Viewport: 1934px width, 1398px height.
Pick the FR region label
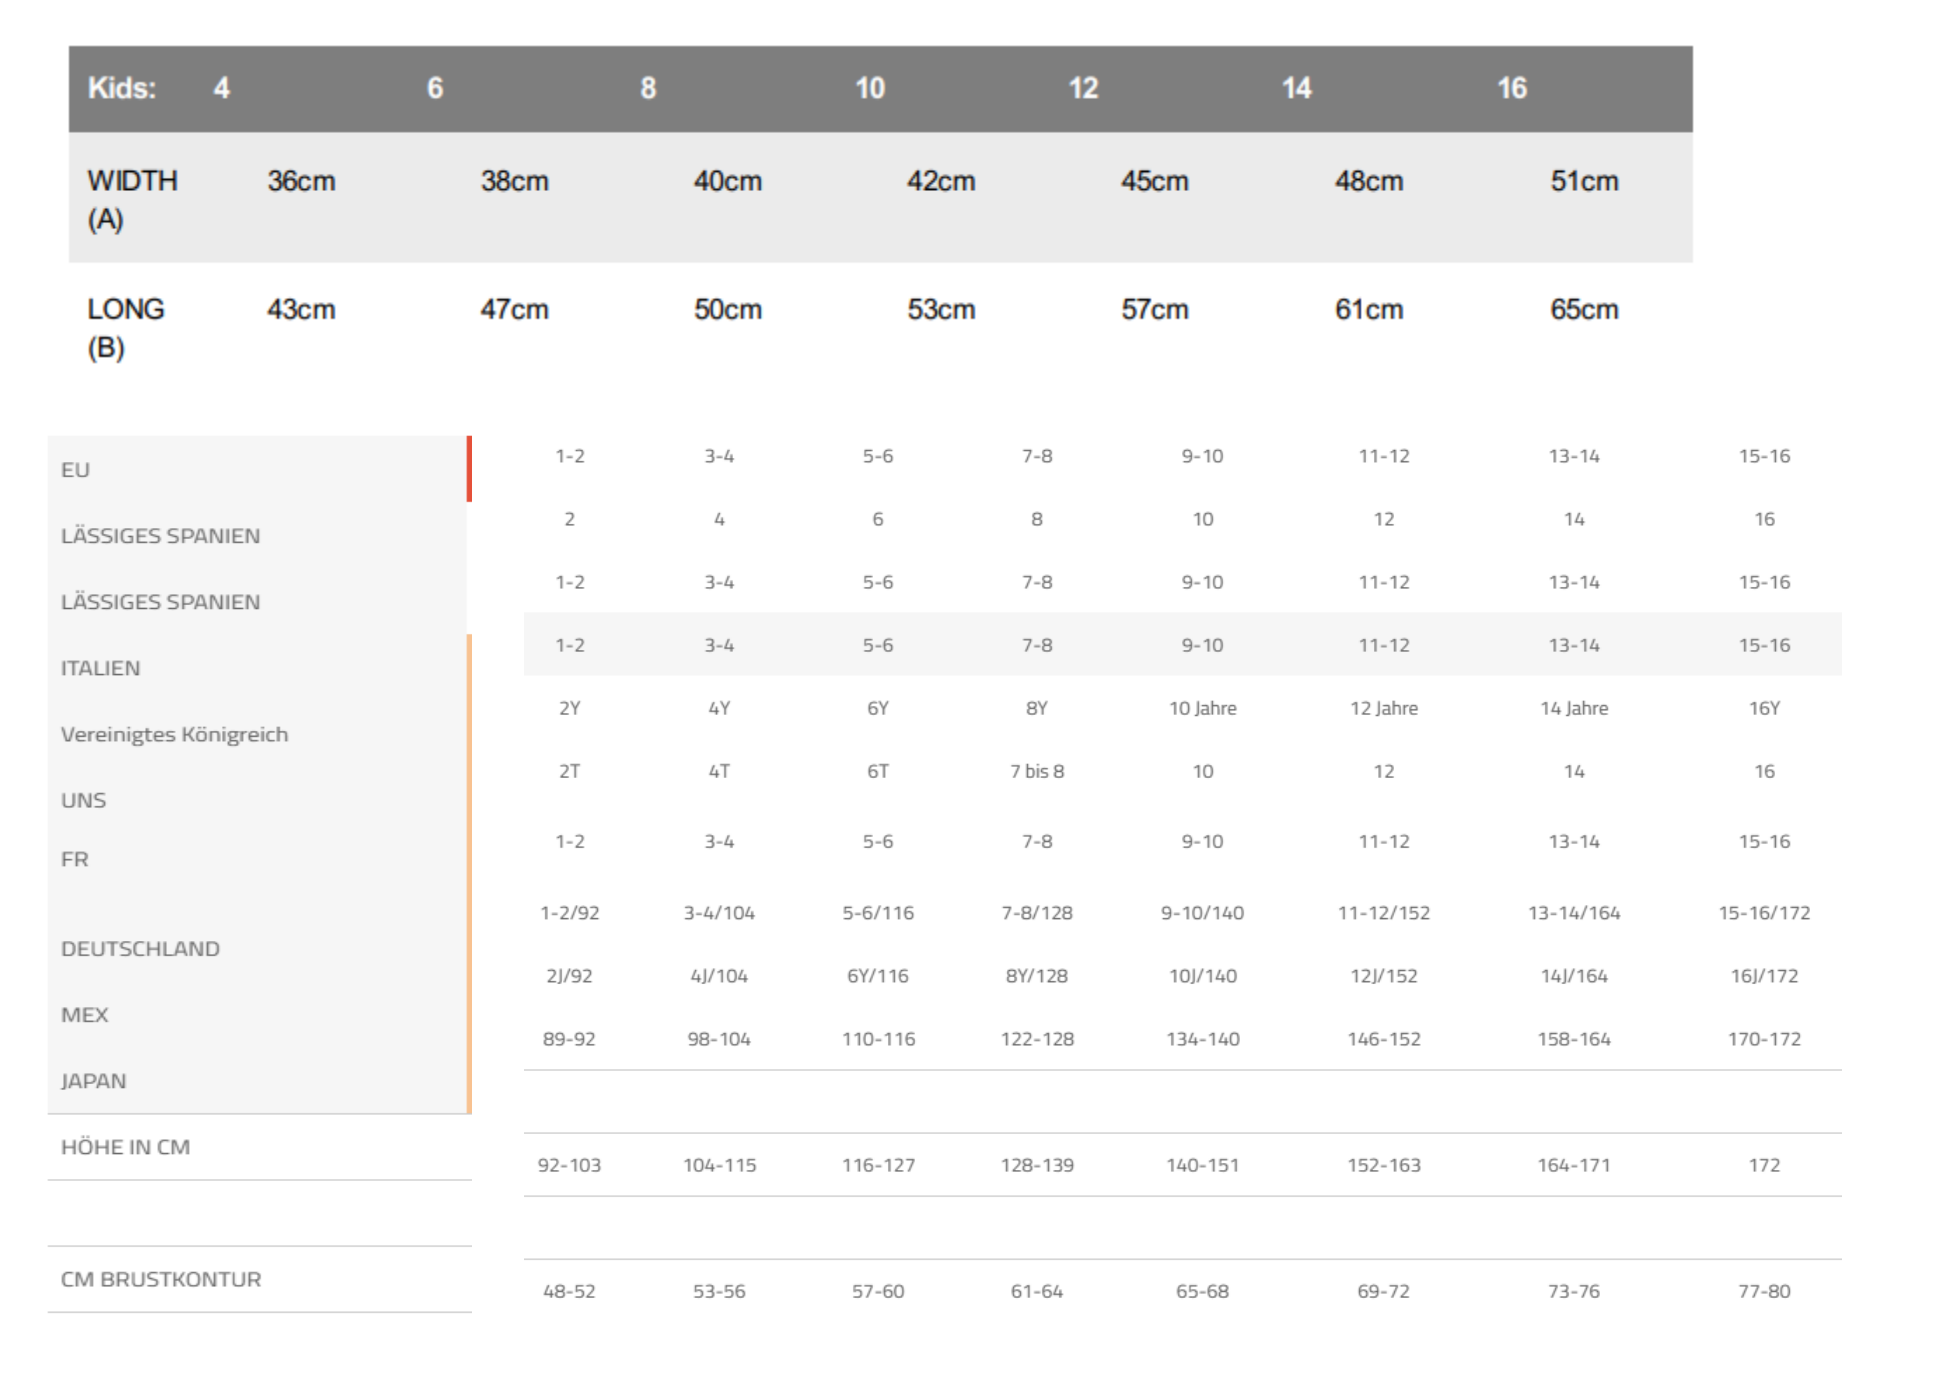[x=74, y=859]
